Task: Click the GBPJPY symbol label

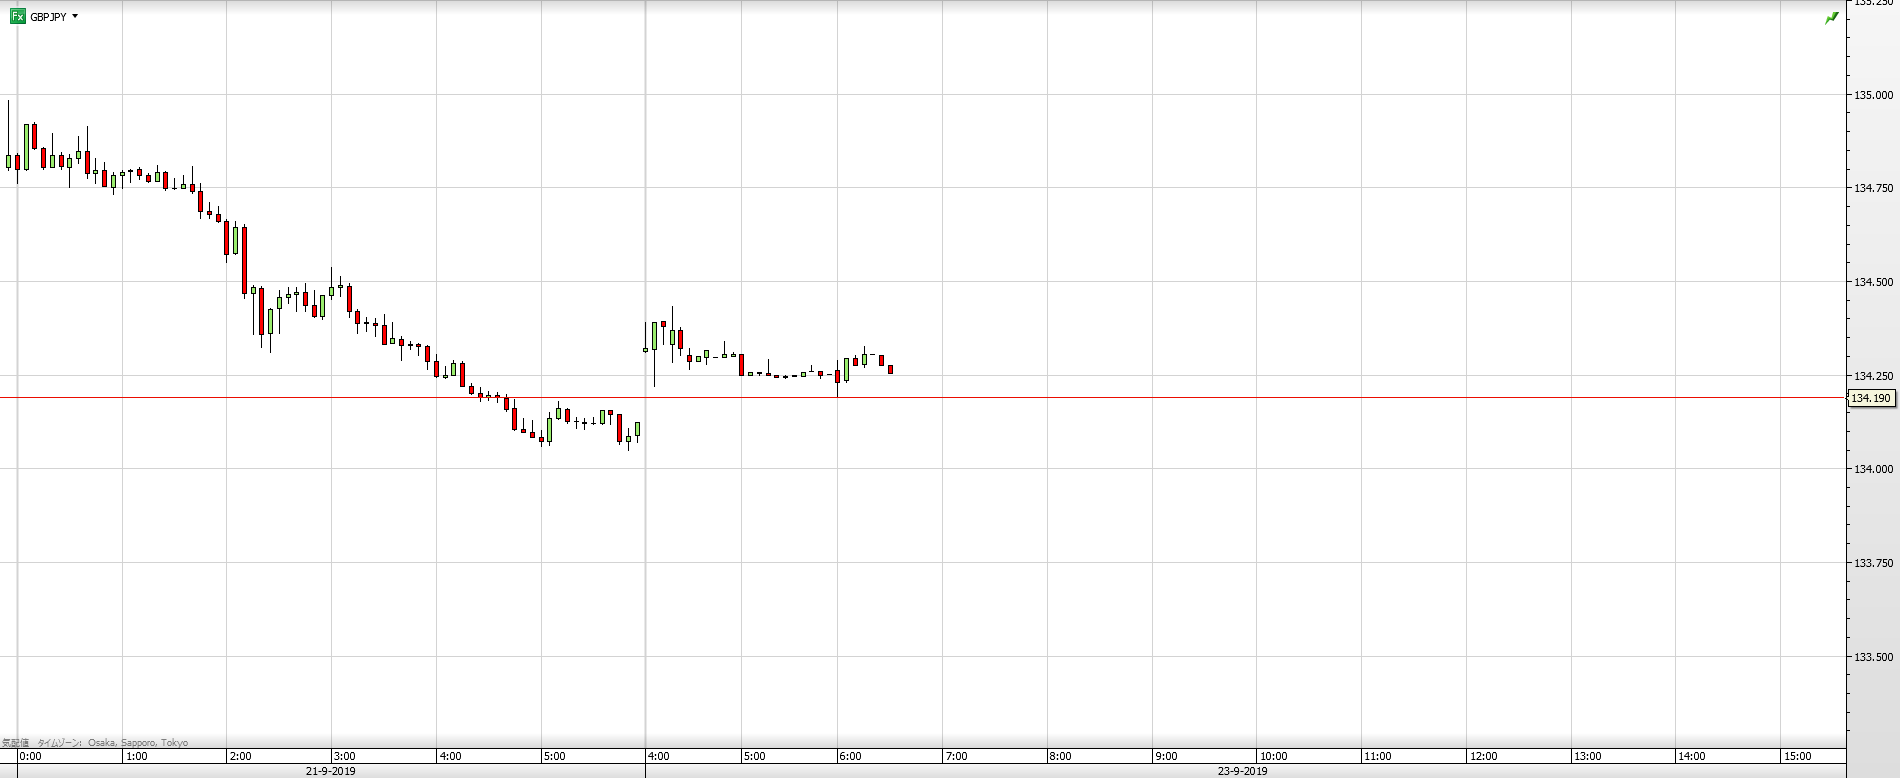Action: click(48, 17)
